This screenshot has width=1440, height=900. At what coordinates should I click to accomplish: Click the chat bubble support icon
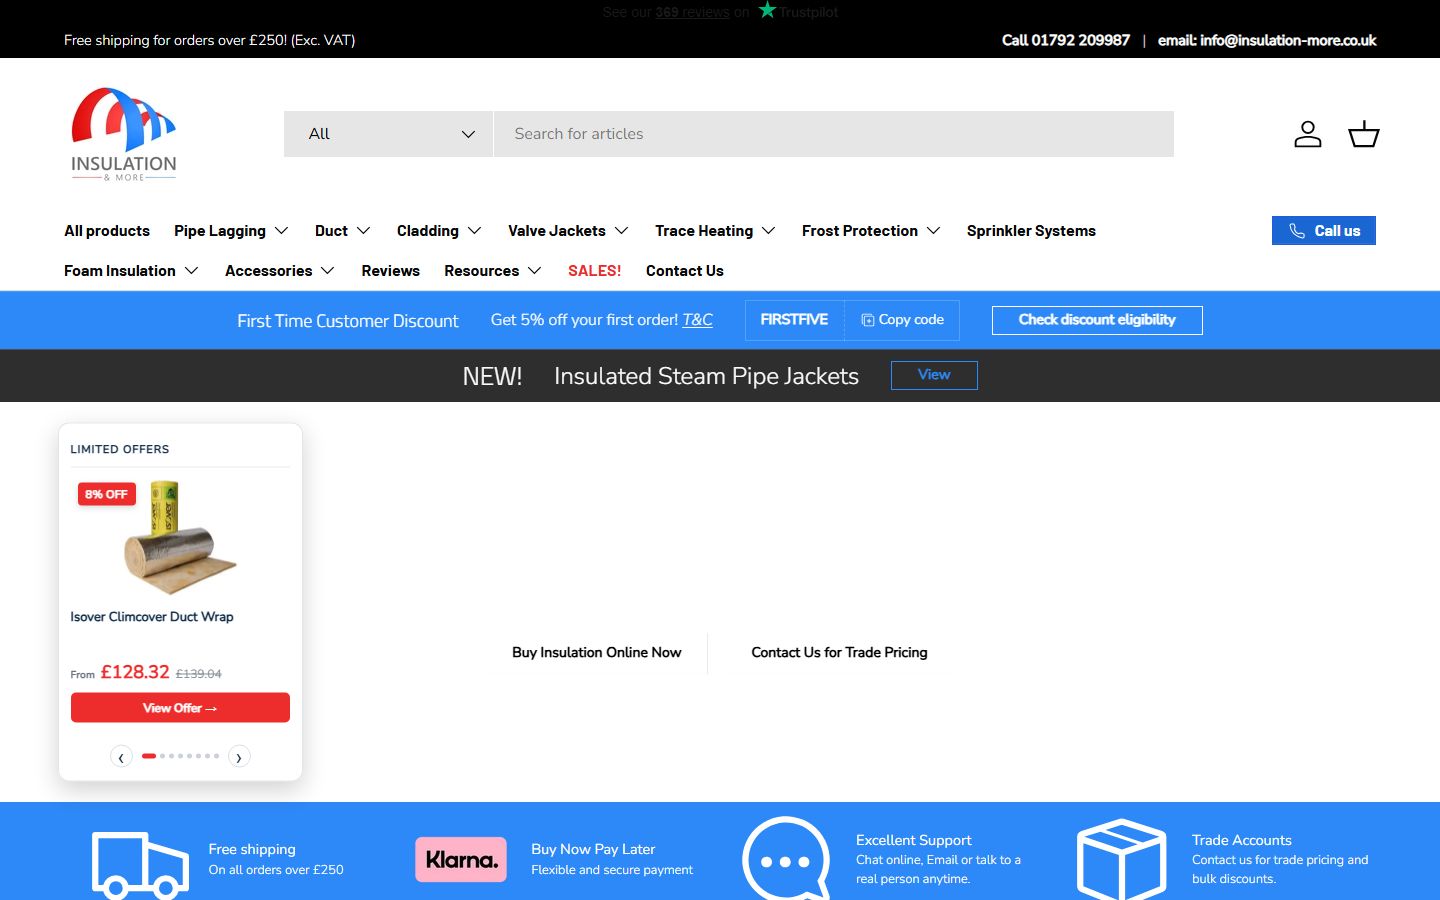(787, 858)
